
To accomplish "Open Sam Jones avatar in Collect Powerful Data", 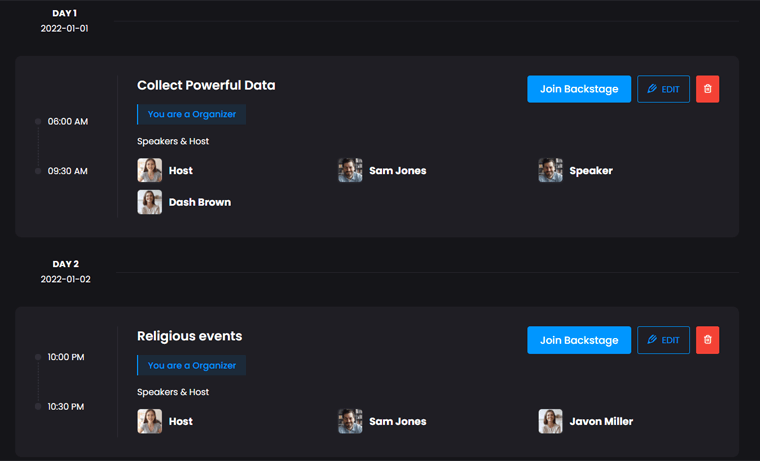I will [350, 170].
